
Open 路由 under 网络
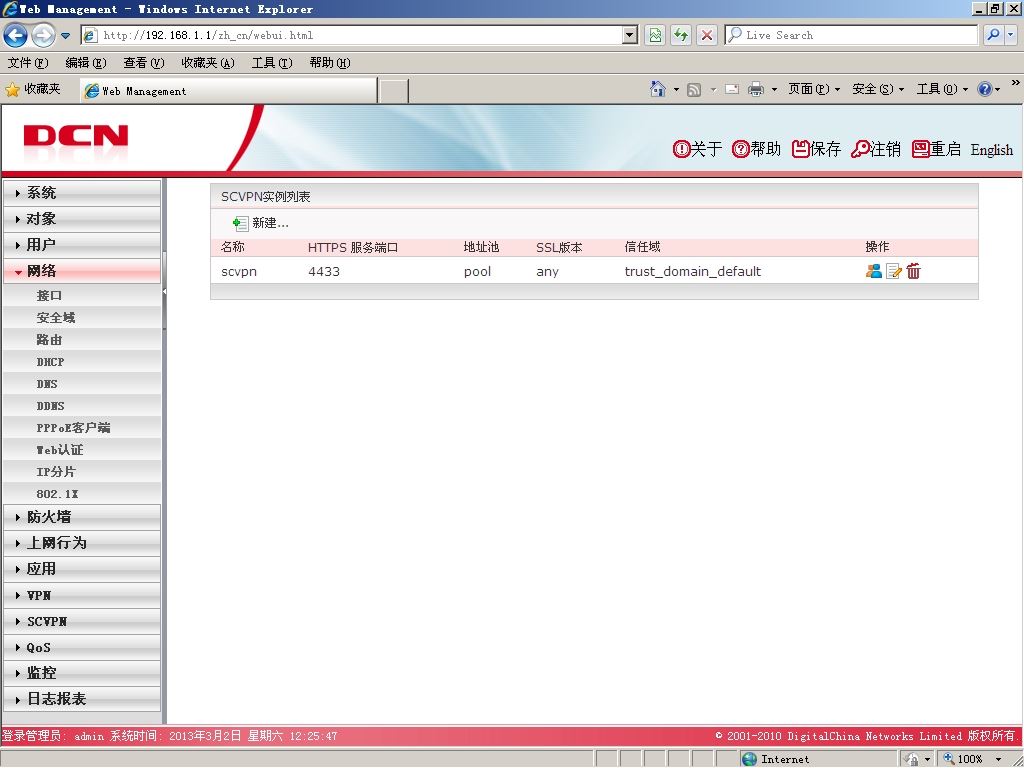(82, 340)
